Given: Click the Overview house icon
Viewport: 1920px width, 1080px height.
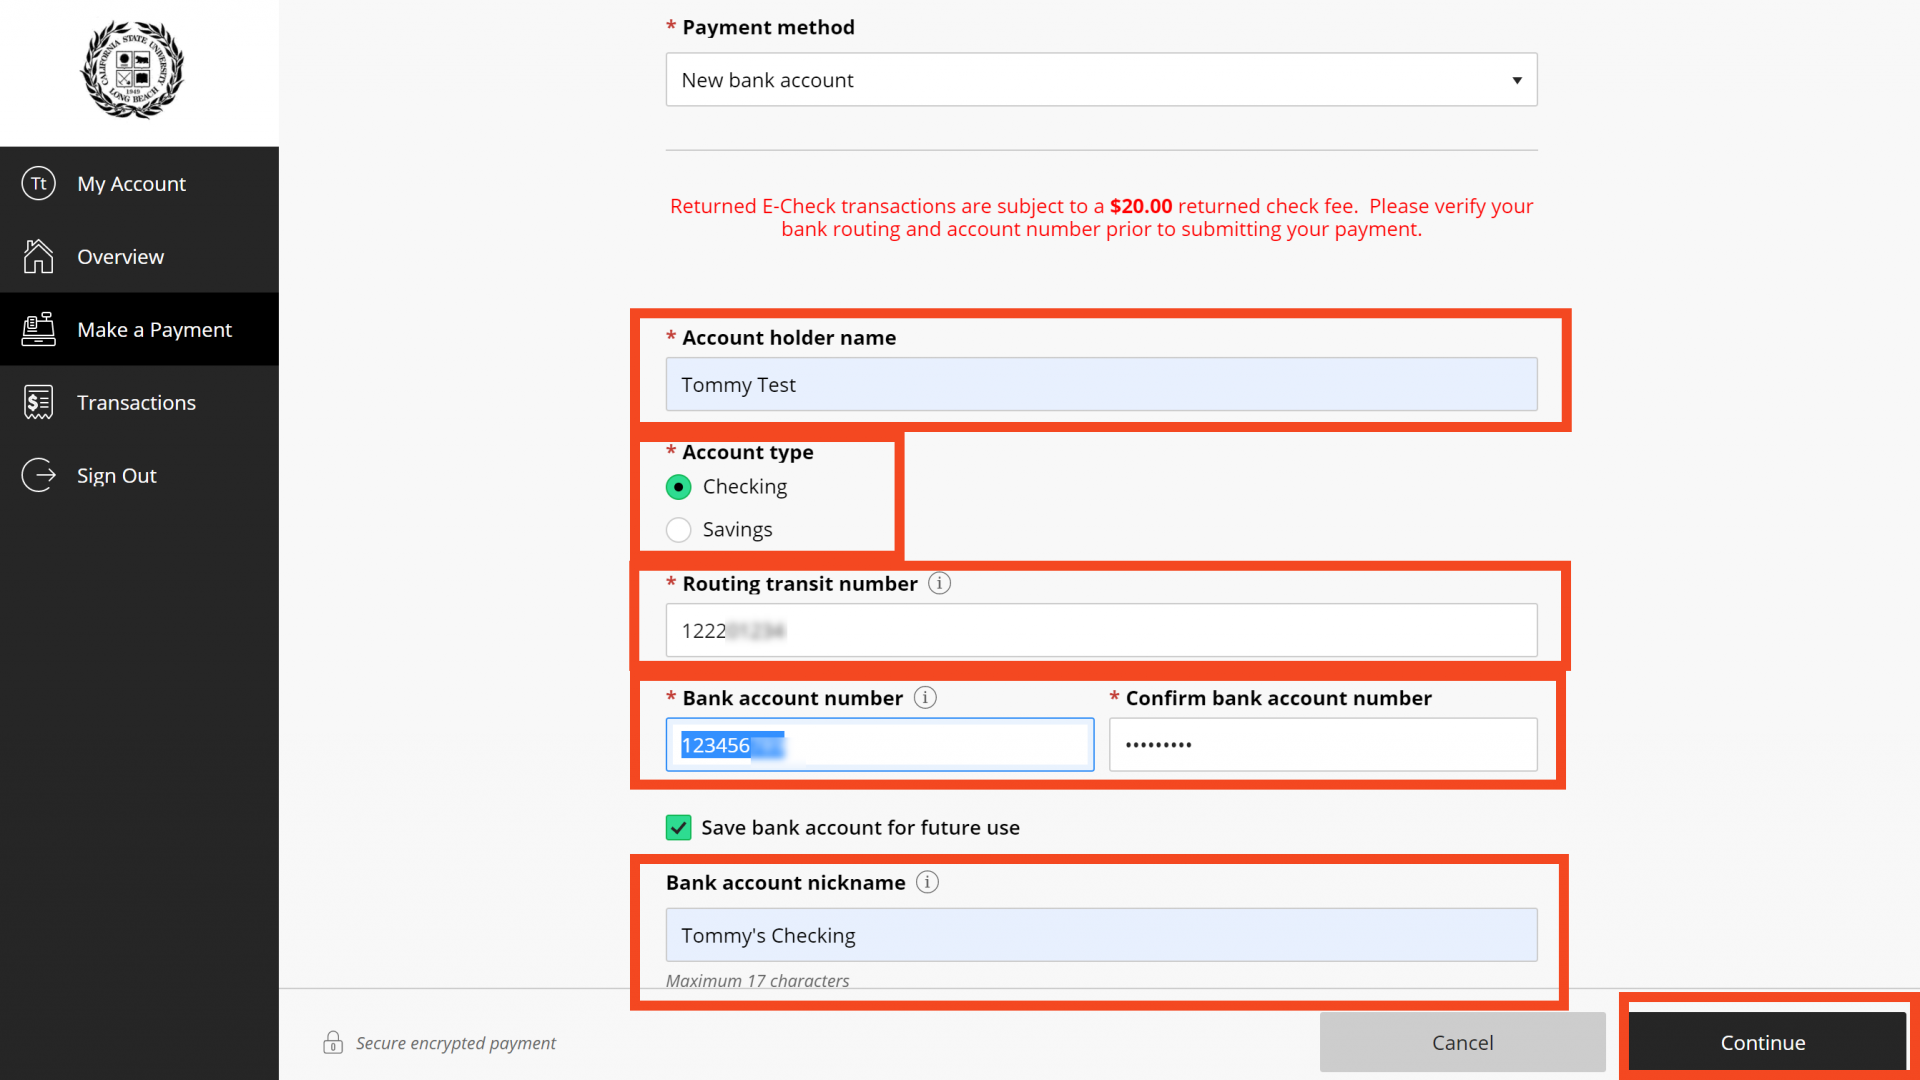Looking at the screenshot, I should click(x=38, y=257).
